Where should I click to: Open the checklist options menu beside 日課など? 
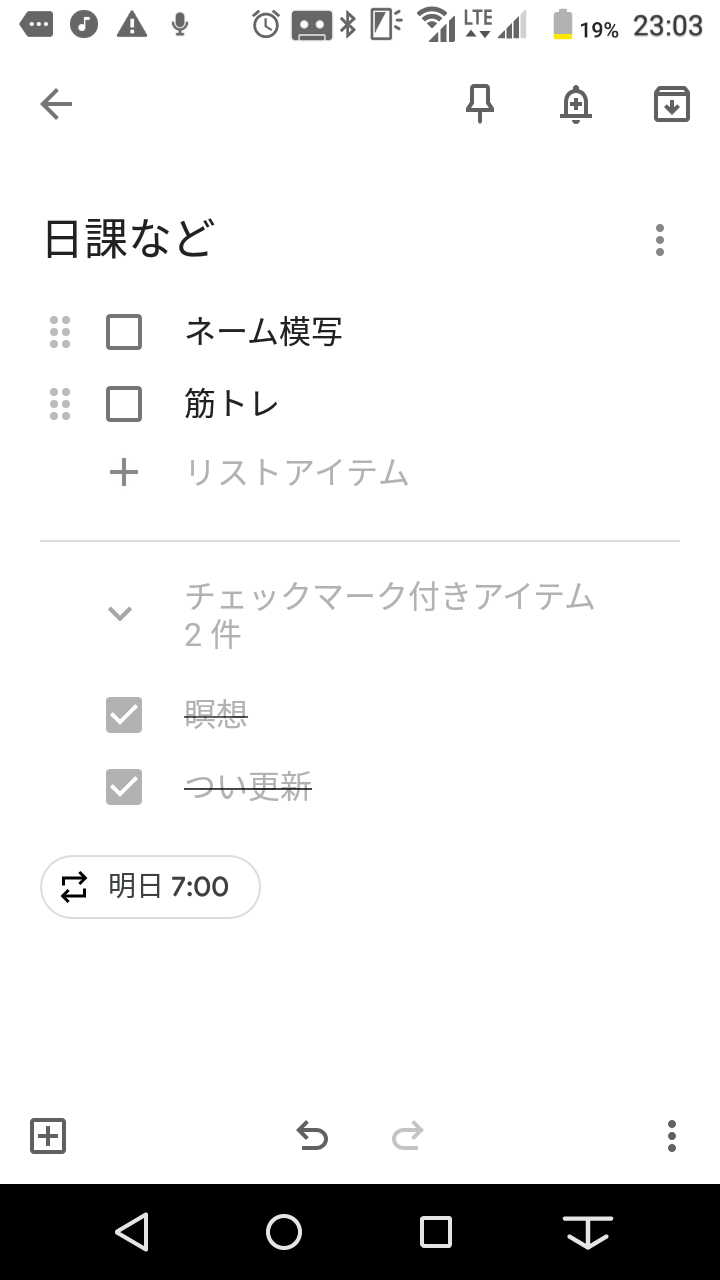pyautogui.click(x=660, y=240)
